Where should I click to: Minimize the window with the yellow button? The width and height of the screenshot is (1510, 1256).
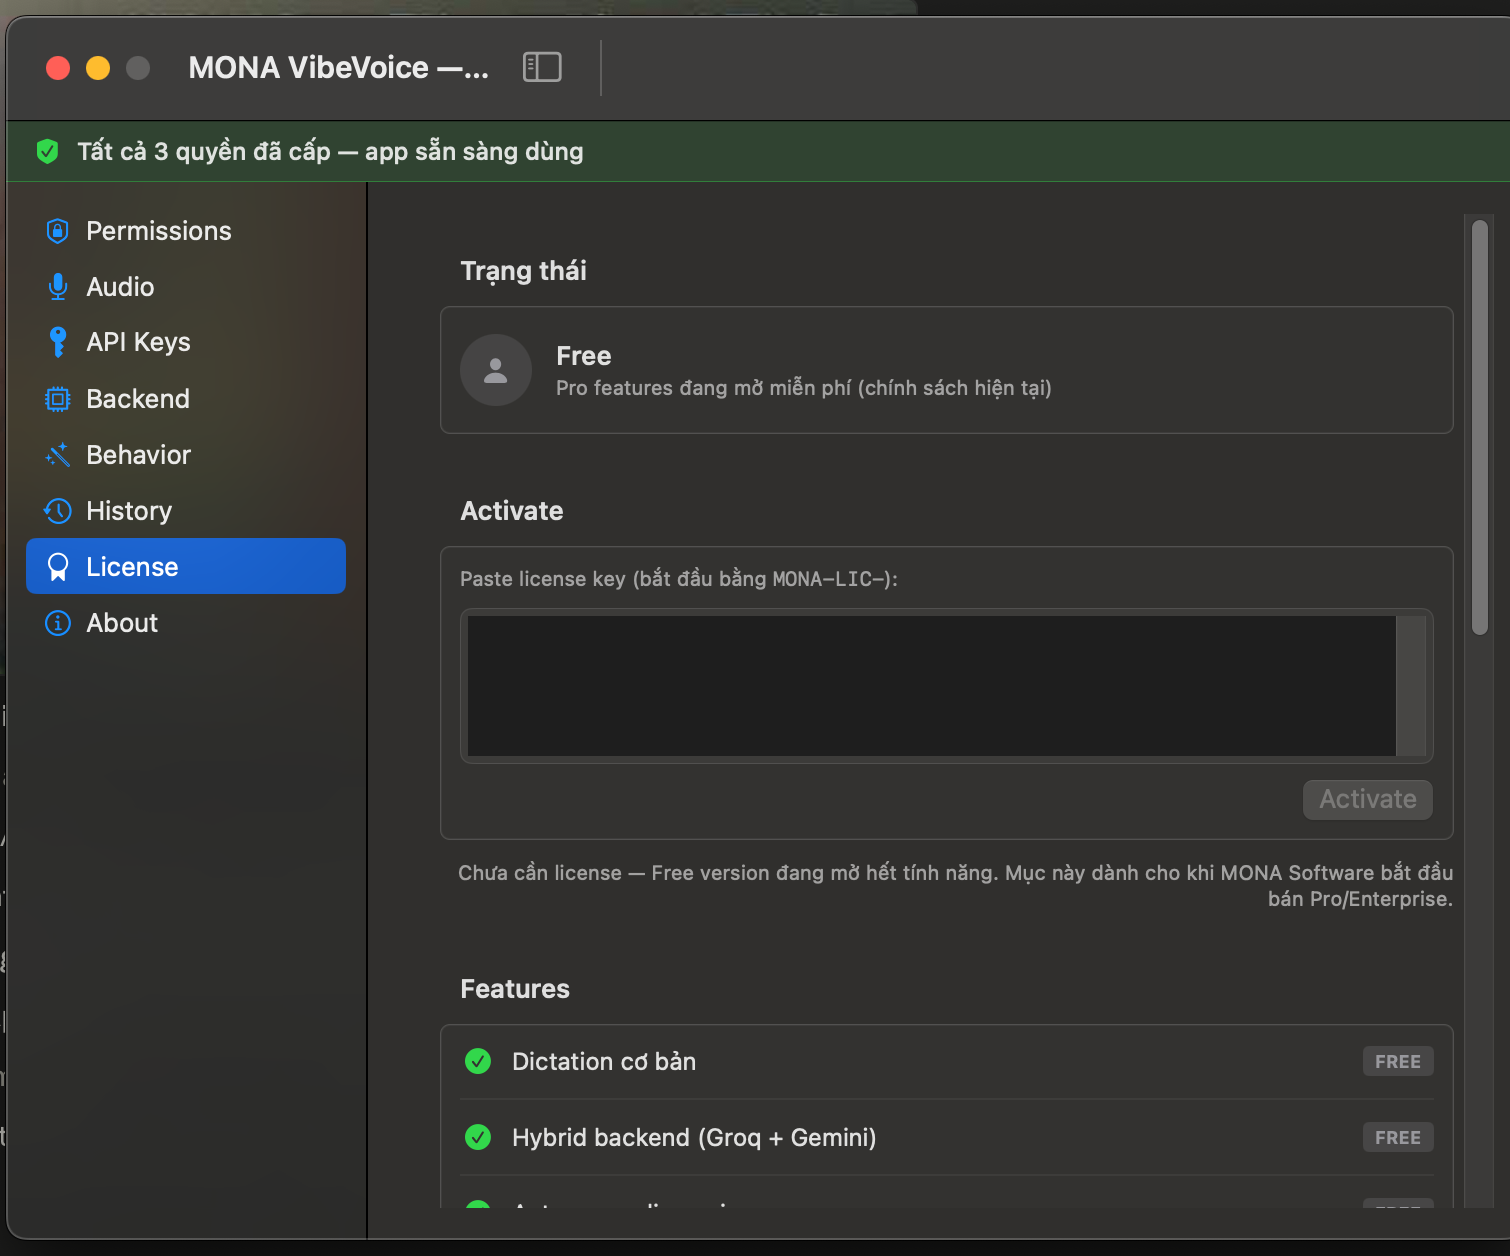pyautogui.click(x=98, y=68)
